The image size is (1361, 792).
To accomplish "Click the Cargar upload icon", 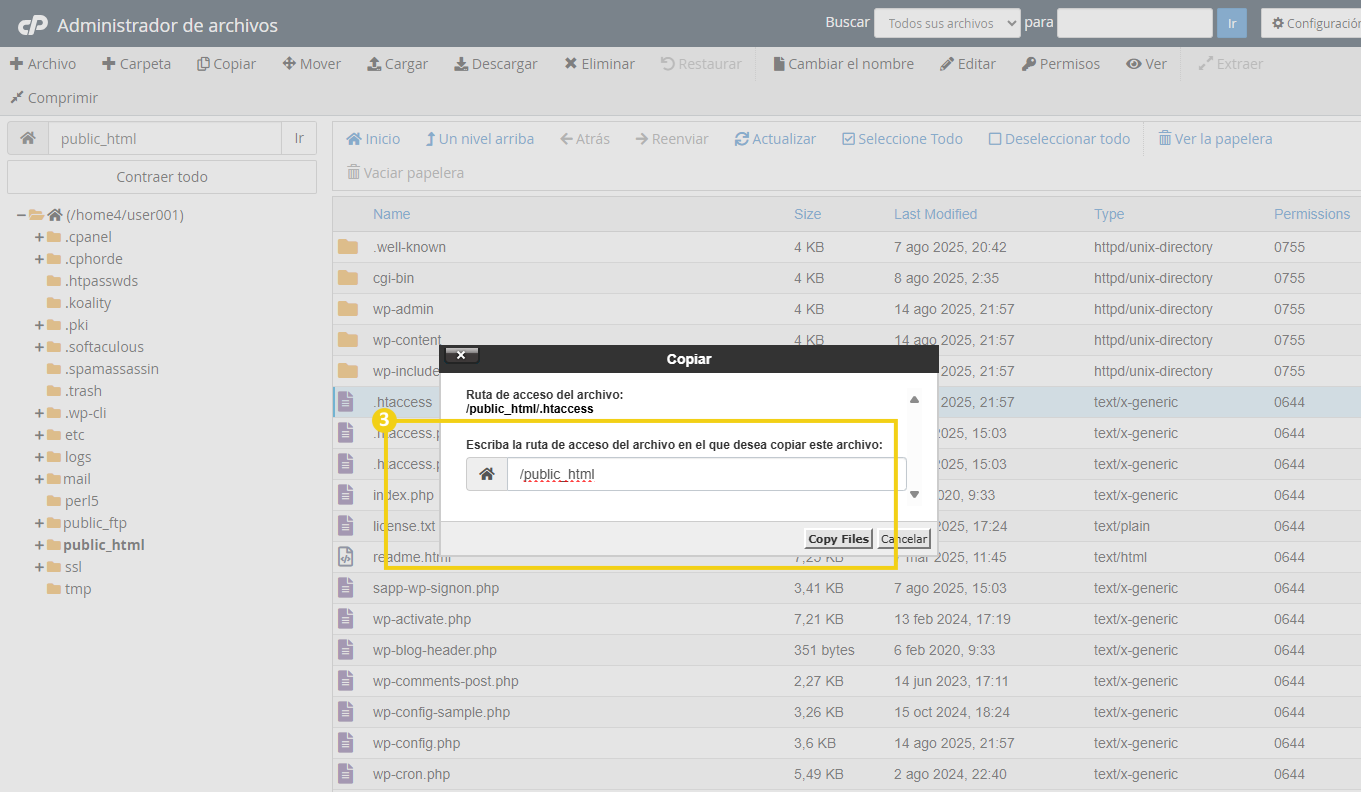I will tap(374, 63).
